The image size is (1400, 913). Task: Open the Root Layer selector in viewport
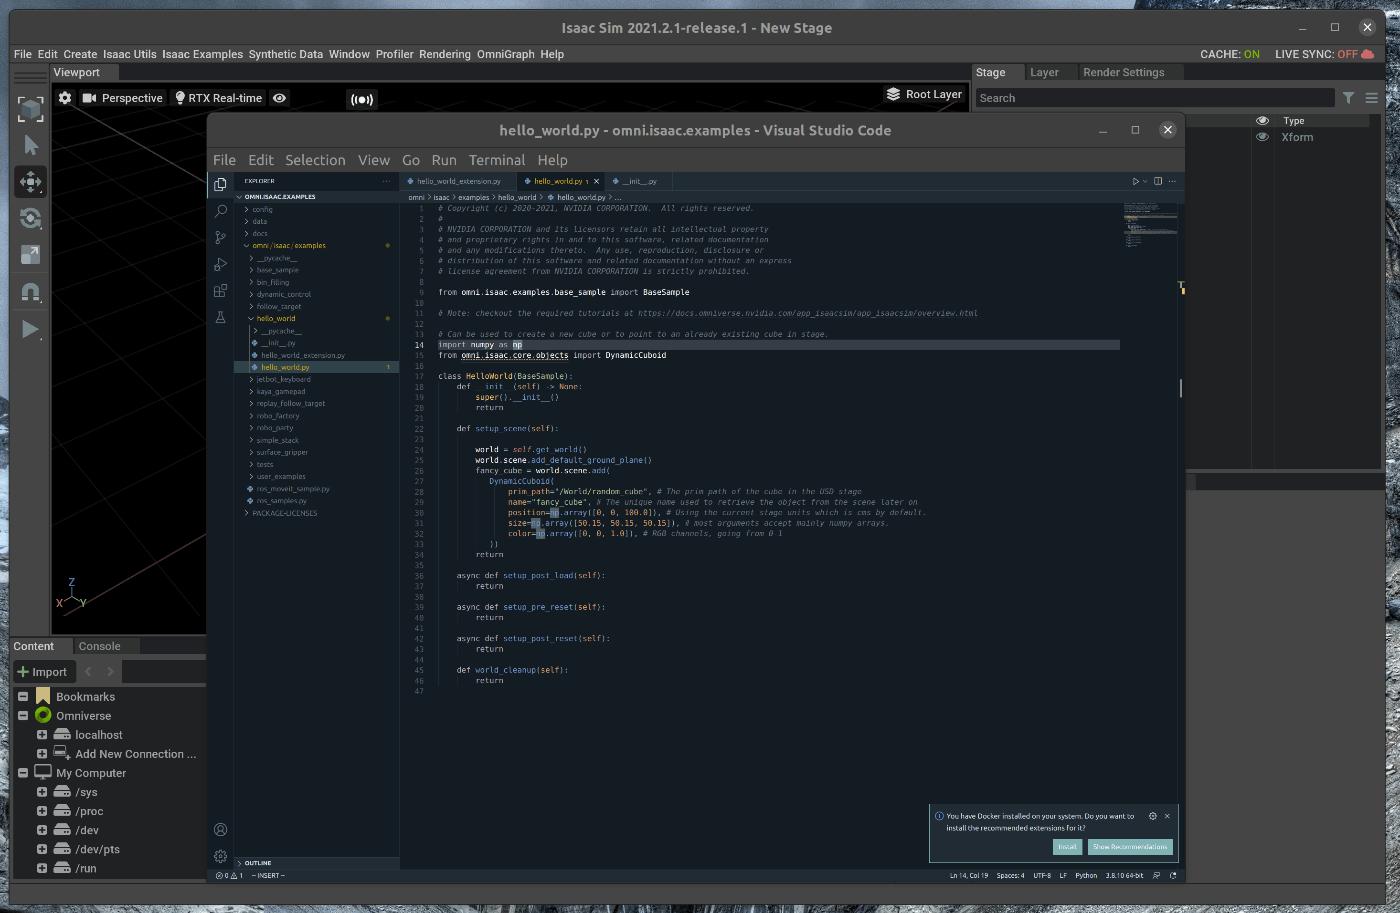tap(924, 94)
